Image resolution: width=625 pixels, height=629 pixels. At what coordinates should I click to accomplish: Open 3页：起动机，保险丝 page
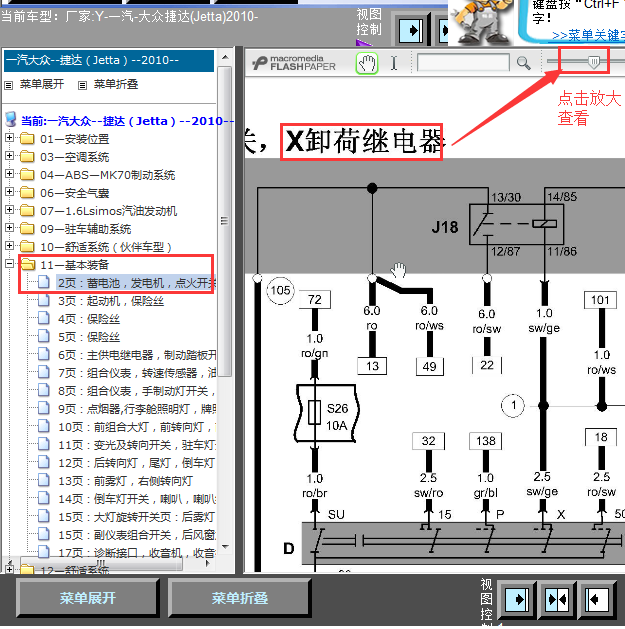(111, 301)
